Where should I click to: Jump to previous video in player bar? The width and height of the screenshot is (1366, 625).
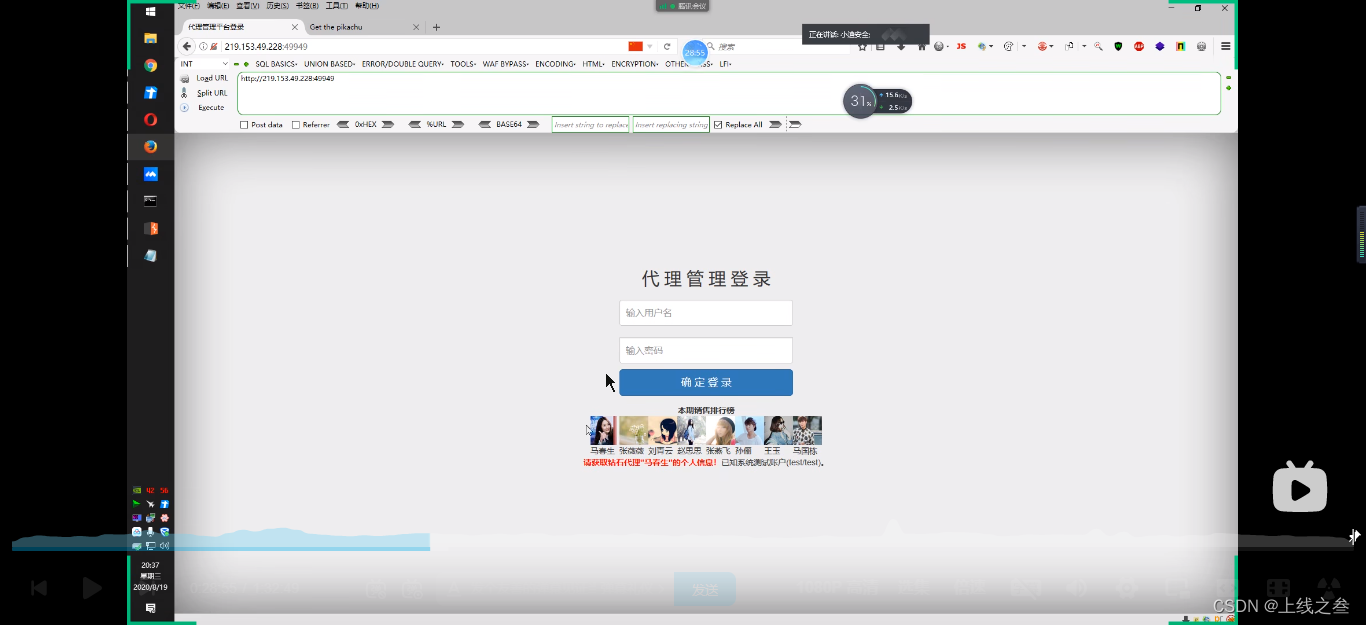pyautogui.click(x=38, y=588)
